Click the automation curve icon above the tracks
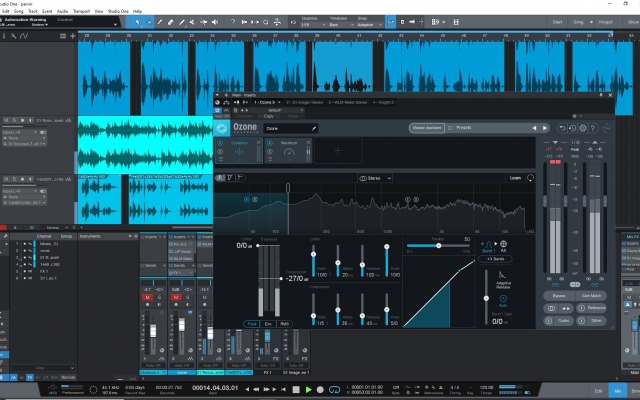Viewport: 640px width, 400px height. coord(24,36)
